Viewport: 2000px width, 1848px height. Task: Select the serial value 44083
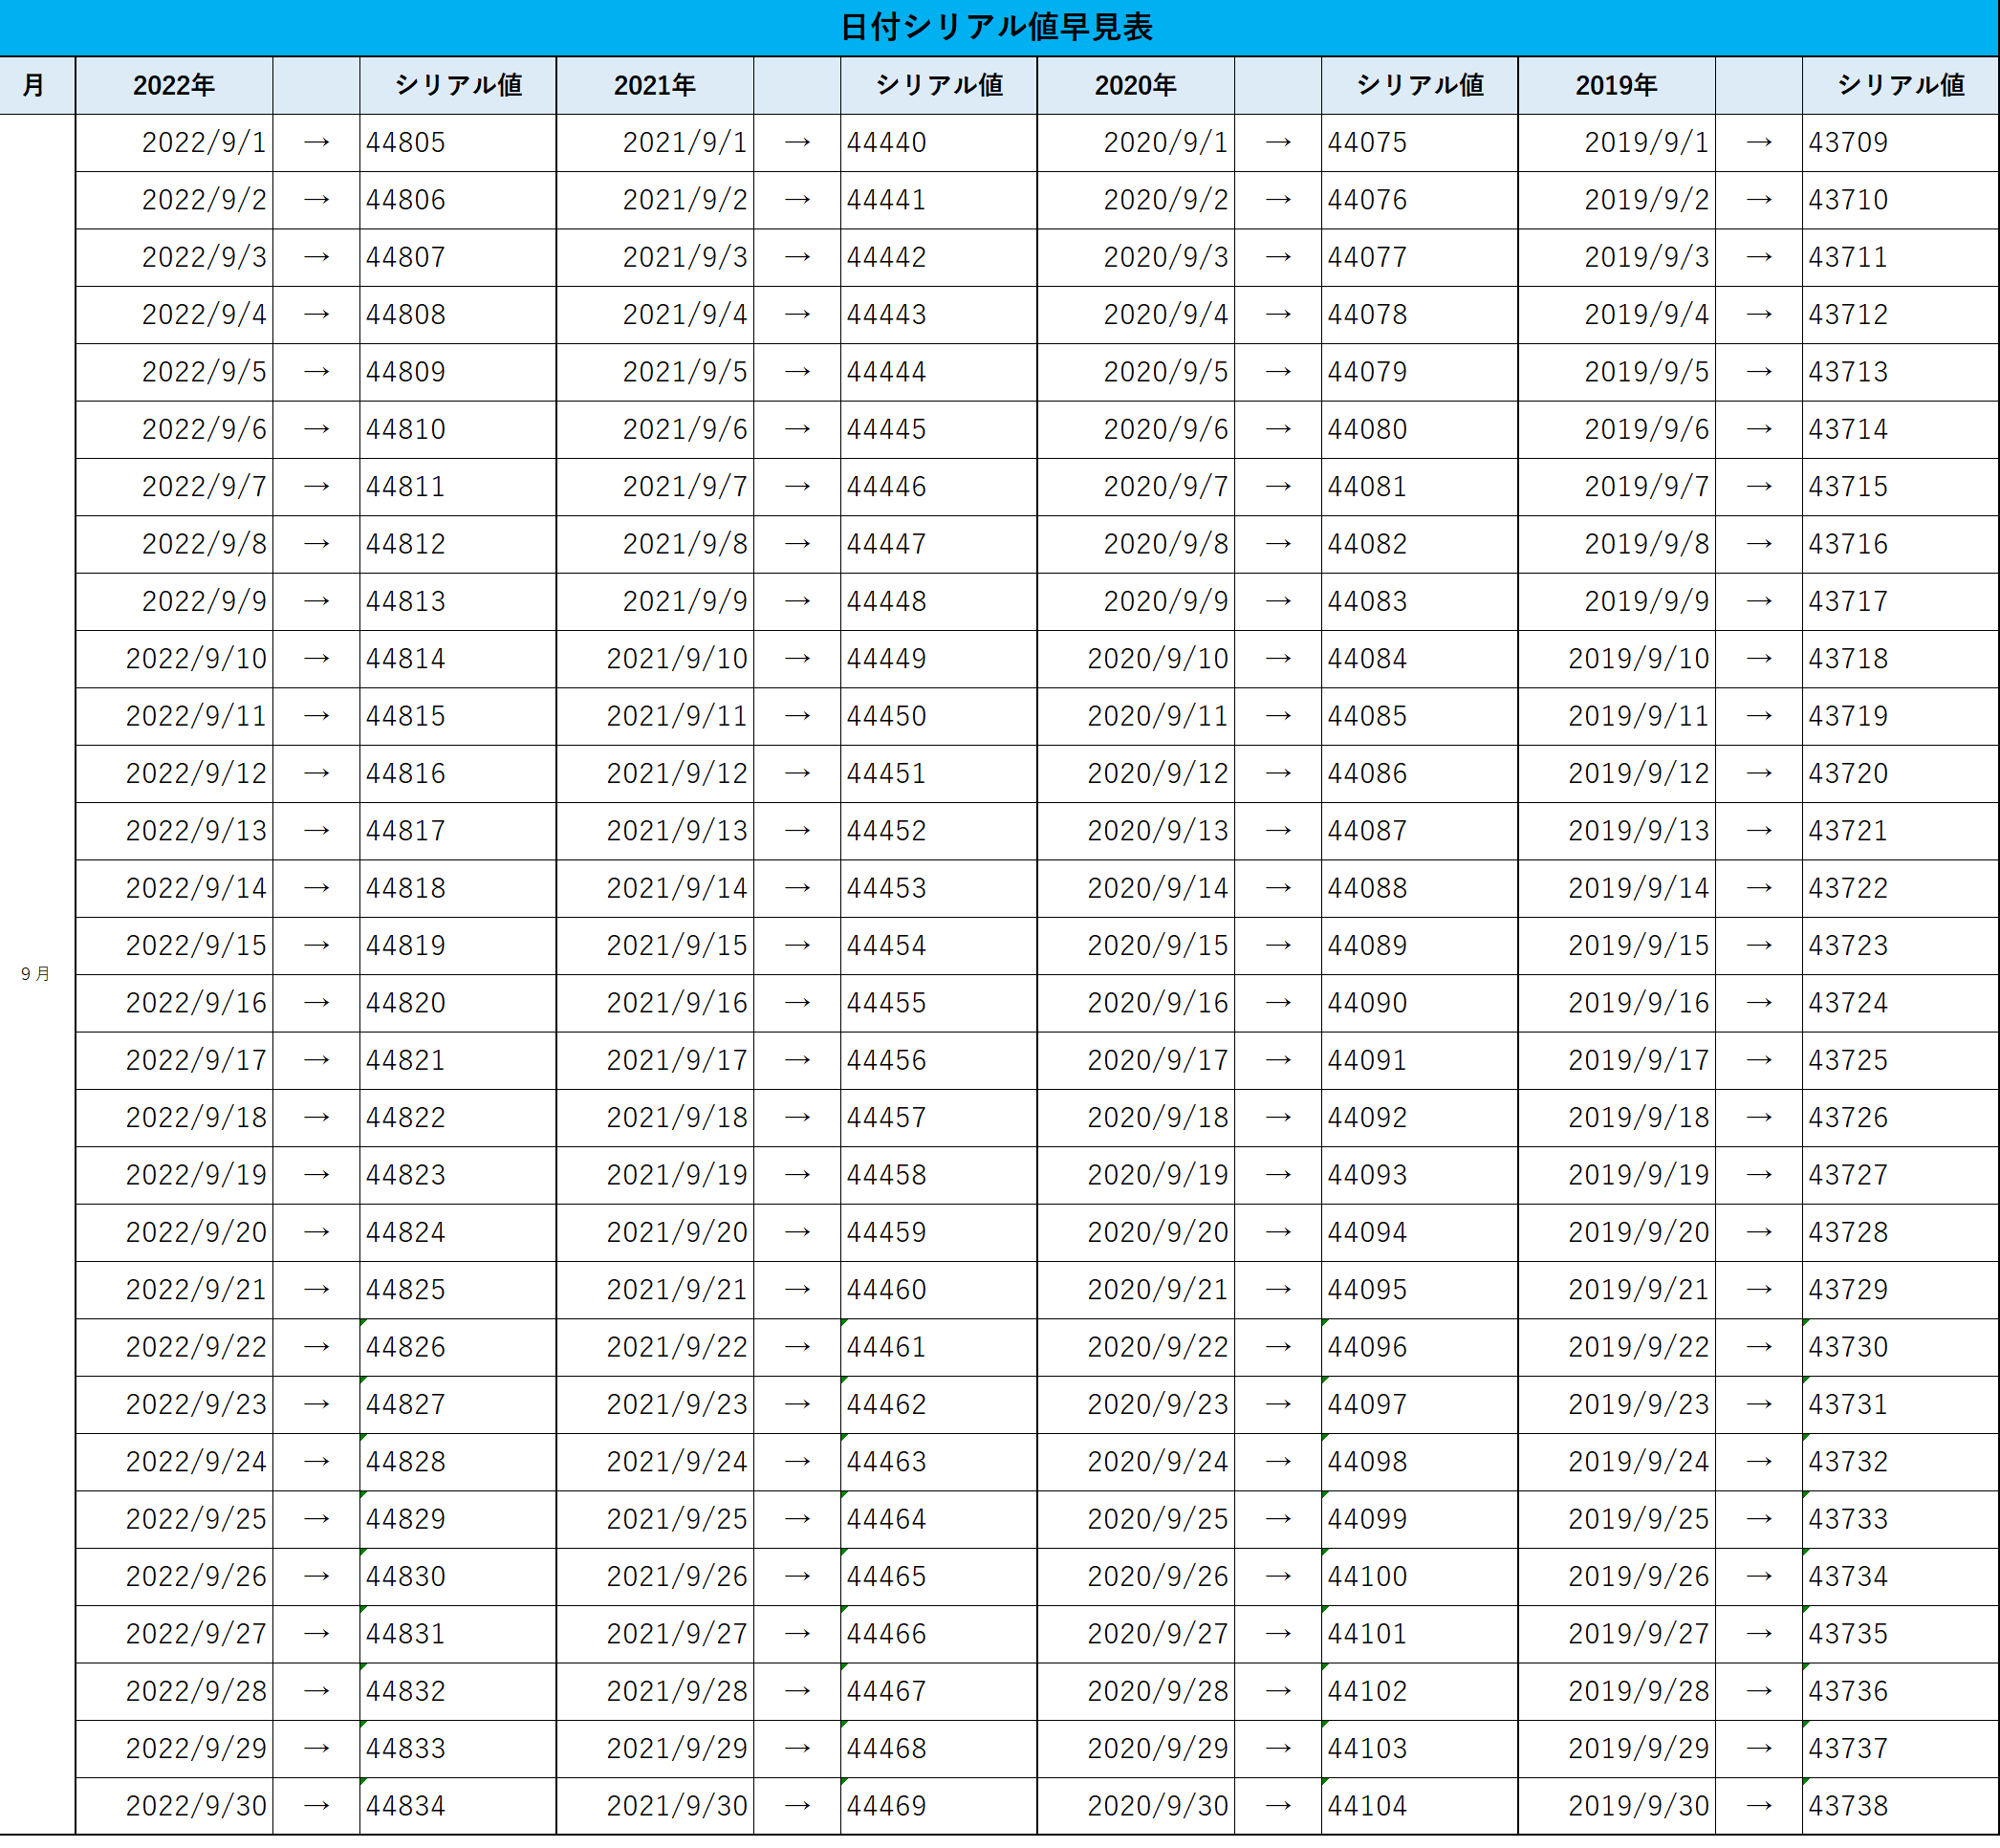pos(1420,602)
